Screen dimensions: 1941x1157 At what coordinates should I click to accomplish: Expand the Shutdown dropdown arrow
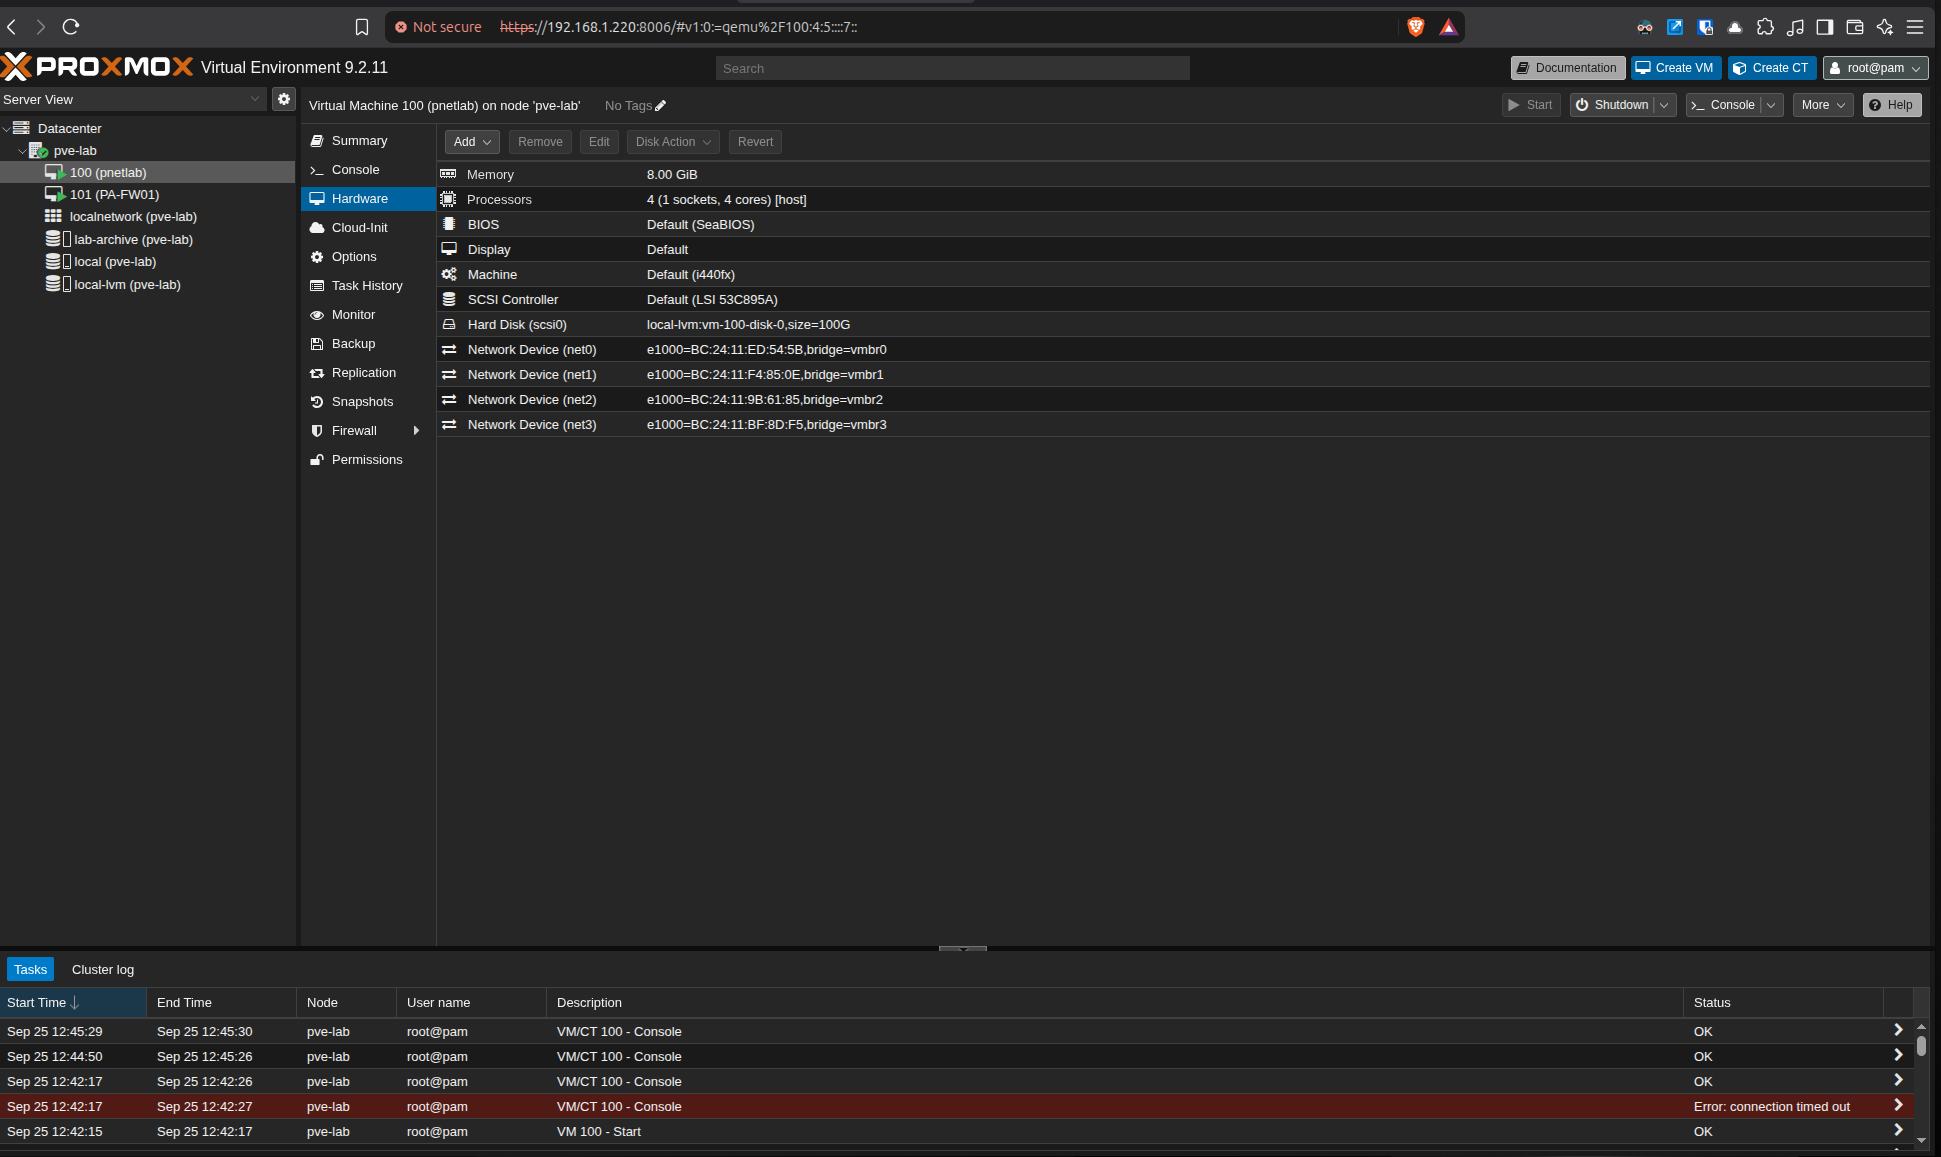[x=1664, y=105]
